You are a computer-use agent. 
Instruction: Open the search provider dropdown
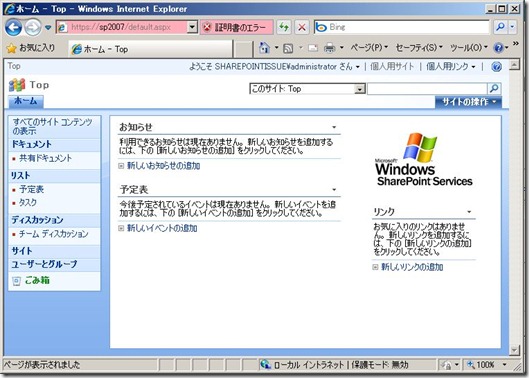pos(512,27)
